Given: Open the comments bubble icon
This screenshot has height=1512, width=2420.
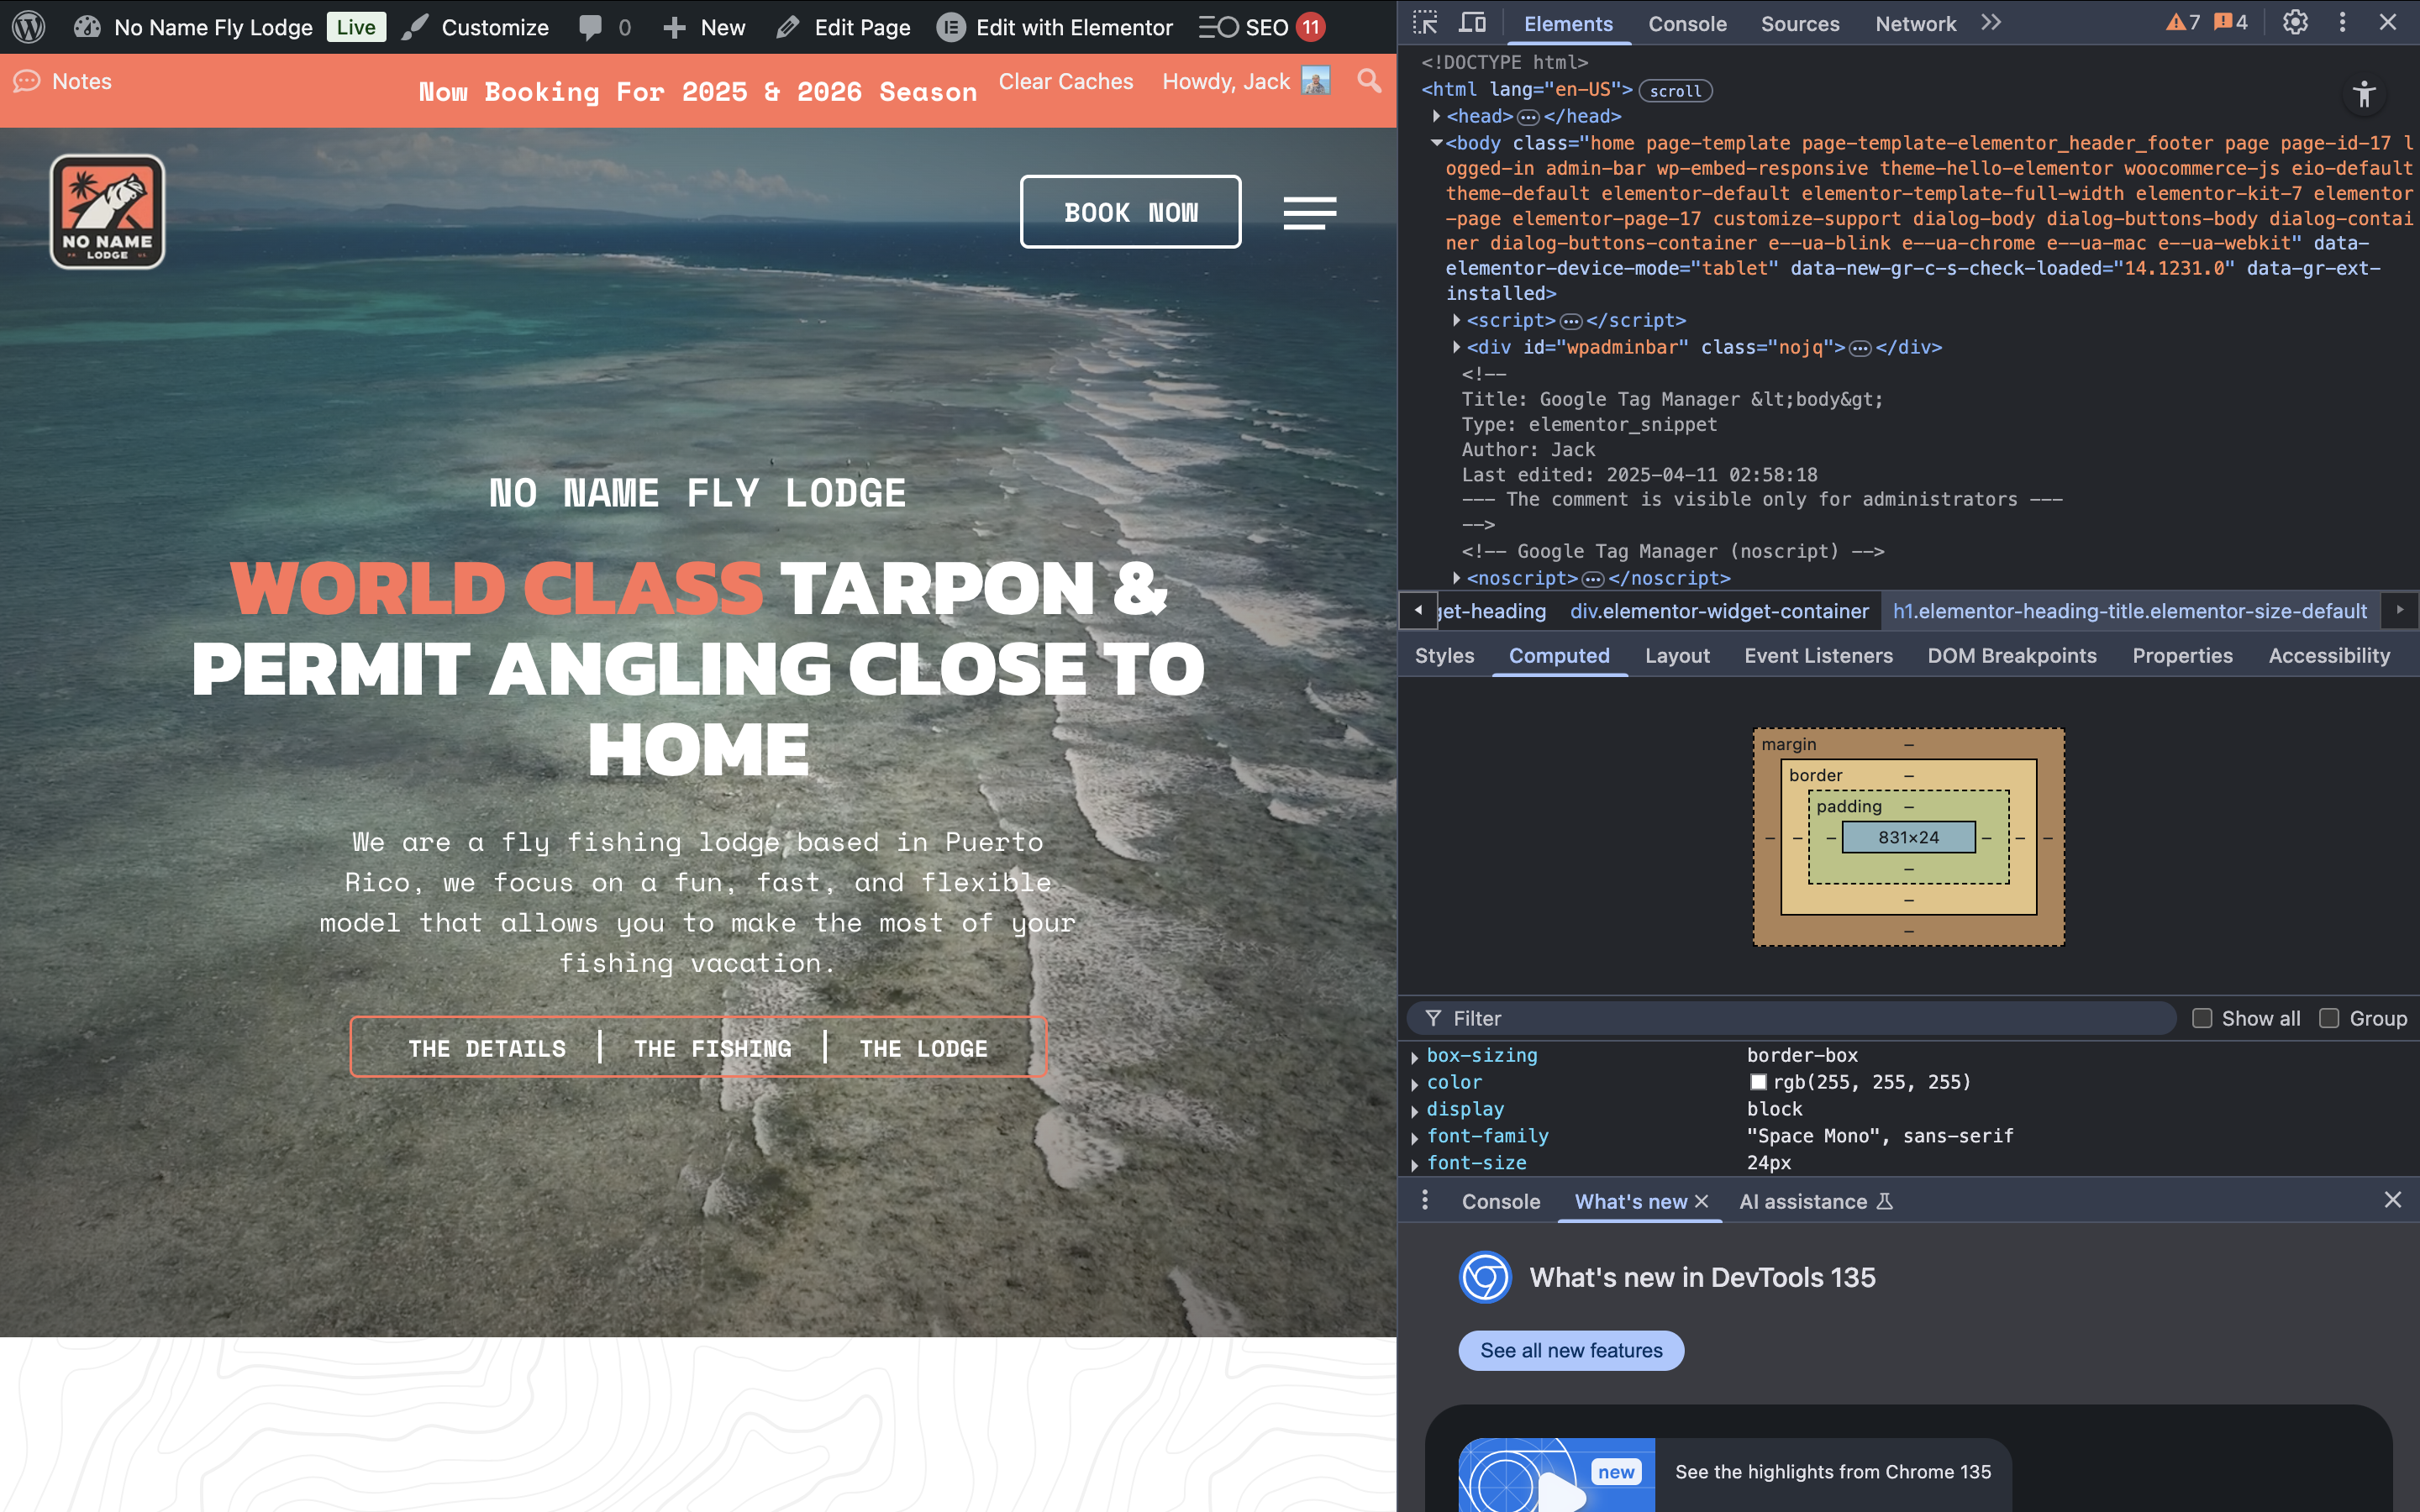Looking at the screenshot, I should tap(591, 27).
